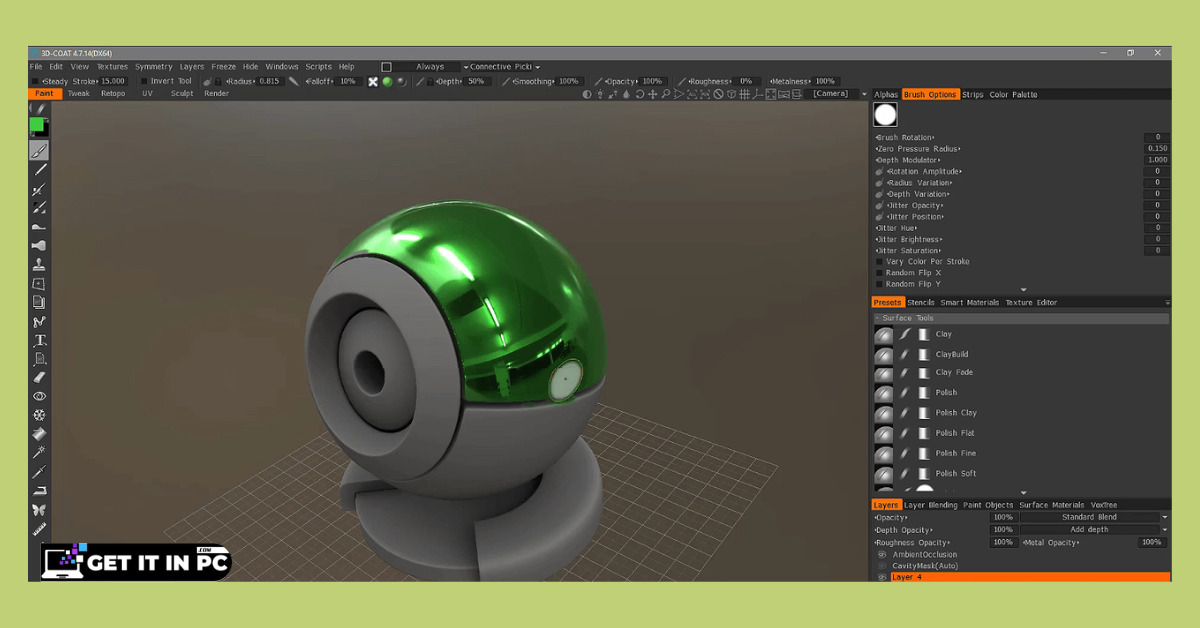Switch to the Sculpt room tab

pos(182,93)
